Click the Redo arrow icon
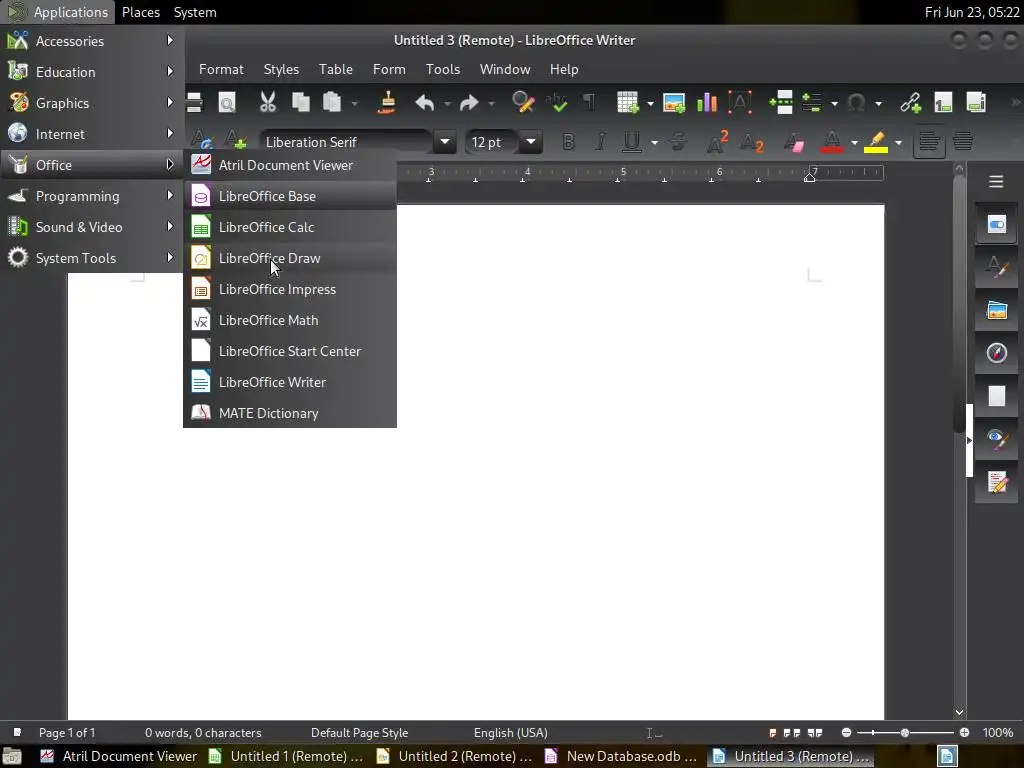This screenshot has height=768, width=1024. pos(469,103)
